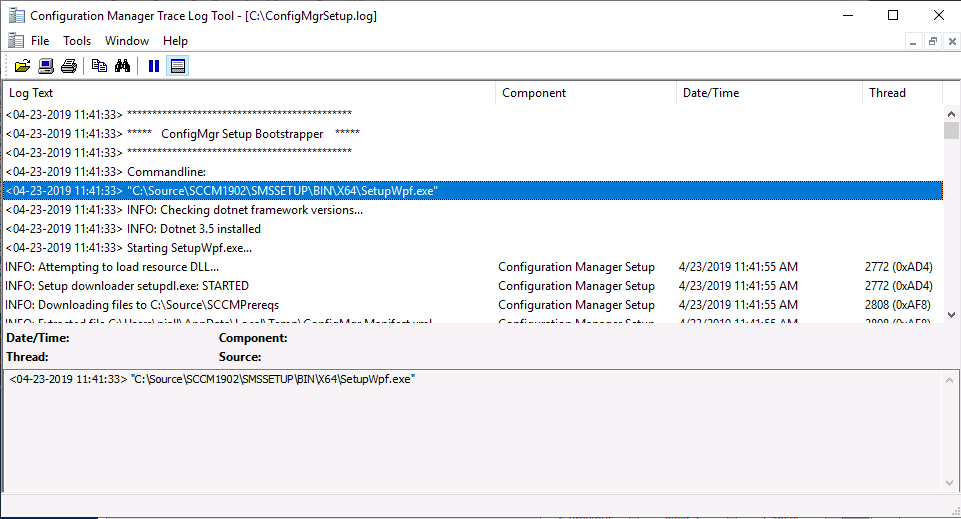
Task: Select highlighted SetupWpf.exe path row
Action: tap(473, 191)
